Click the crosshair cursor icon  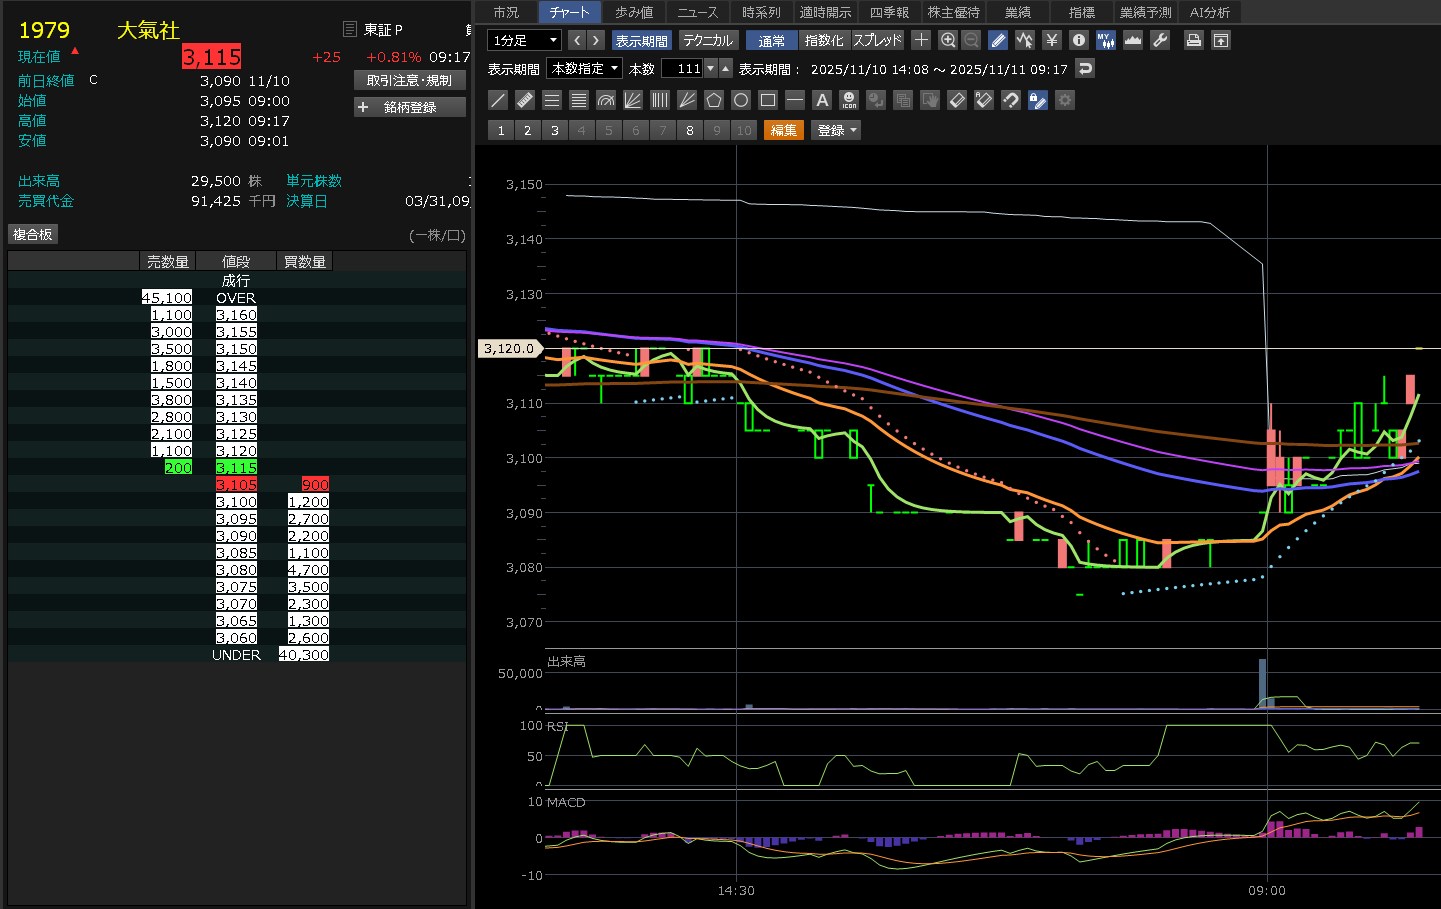921,40
